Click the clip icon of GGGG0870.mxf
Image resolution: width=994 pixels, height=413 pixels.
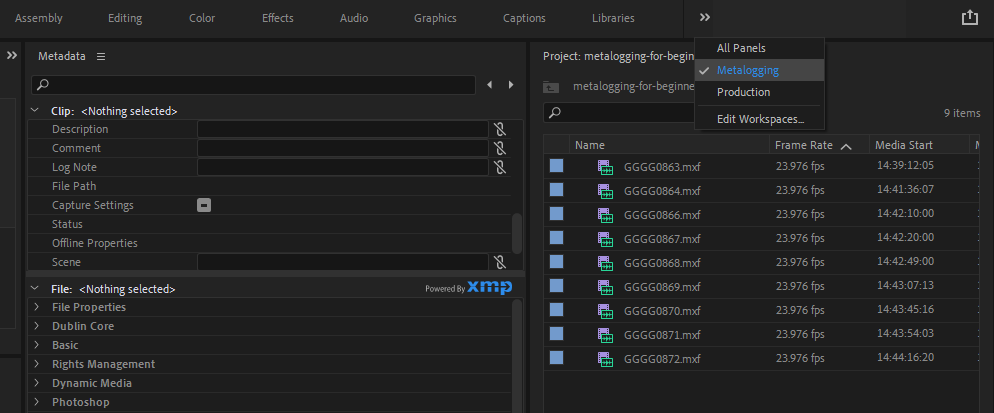(x=605, y=311)
